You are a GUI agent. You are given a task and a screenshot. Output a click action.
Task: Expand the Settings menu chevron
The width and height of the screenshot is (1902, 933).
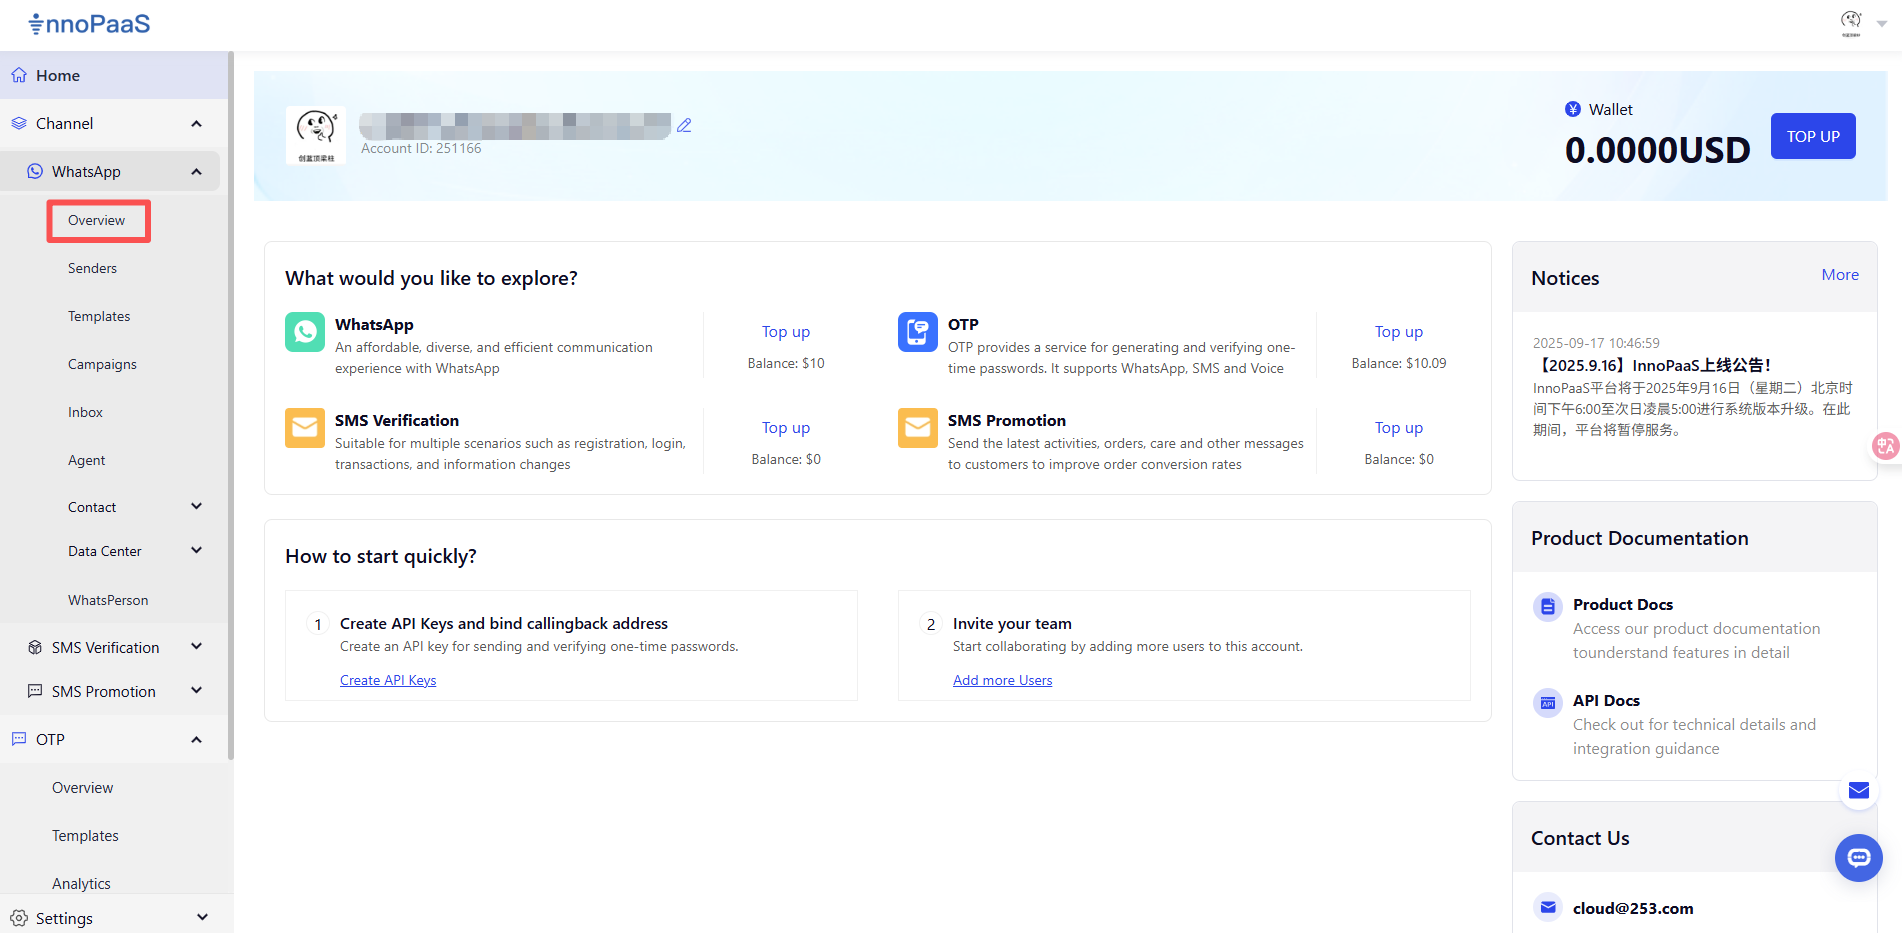[202, 917]
